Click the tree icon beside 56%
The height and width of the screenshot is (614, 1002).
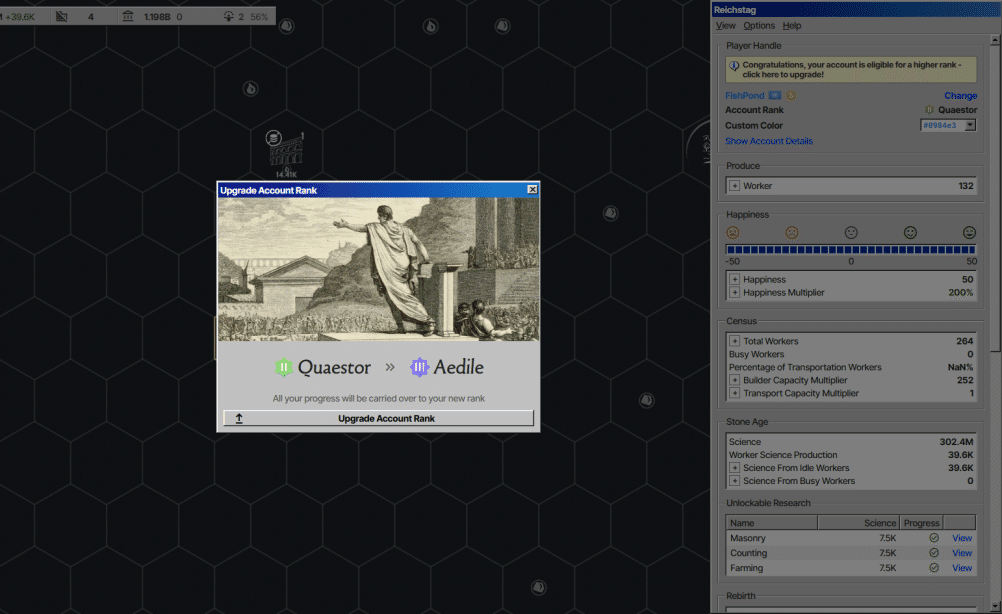click(228, 16)
